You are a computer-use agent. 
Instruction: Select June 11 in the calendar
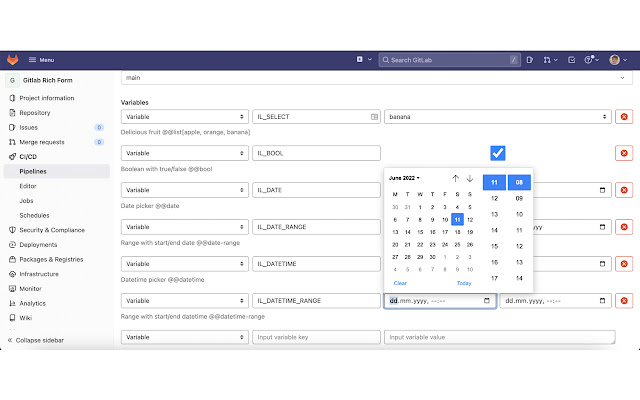coord(457,220)
